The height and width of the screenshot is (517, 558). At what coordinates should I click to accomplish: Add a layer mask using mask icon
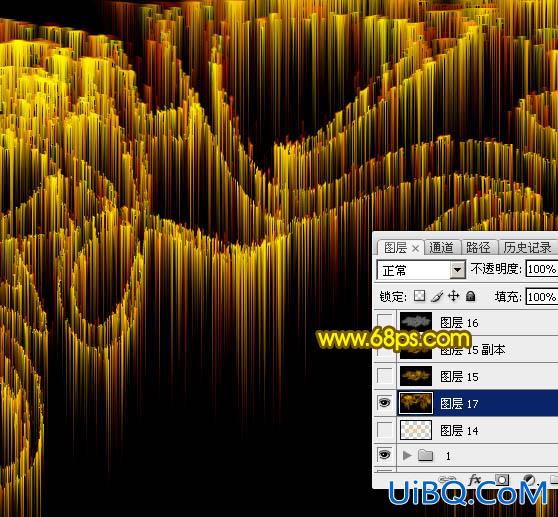click(502, 480)
